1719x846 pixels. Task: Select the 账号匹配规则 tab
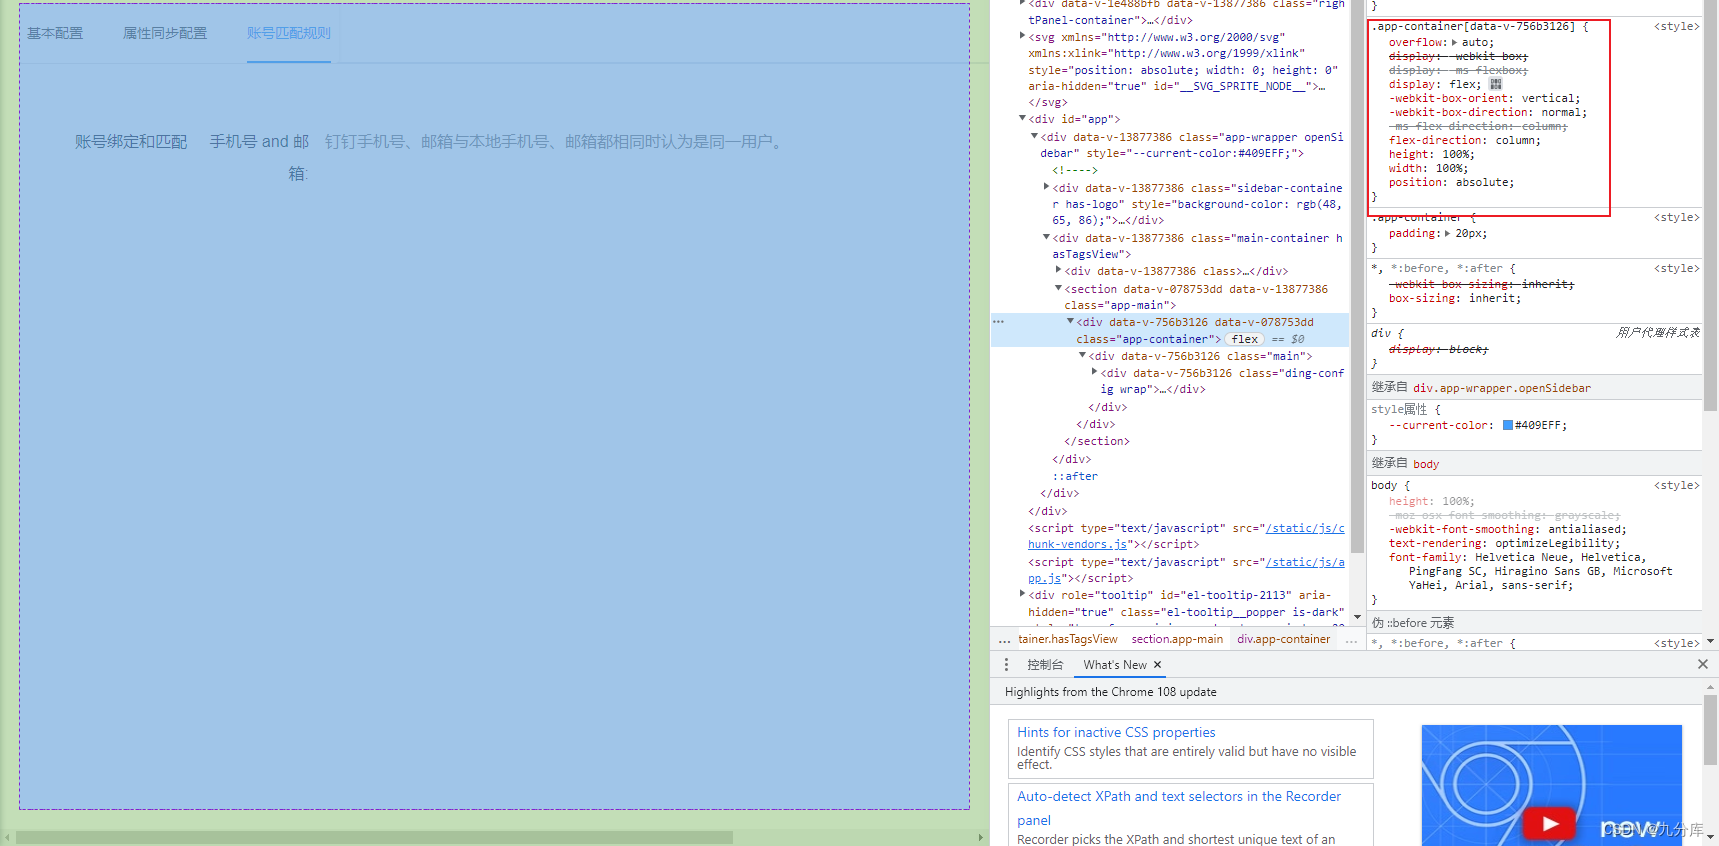point(289,33)
